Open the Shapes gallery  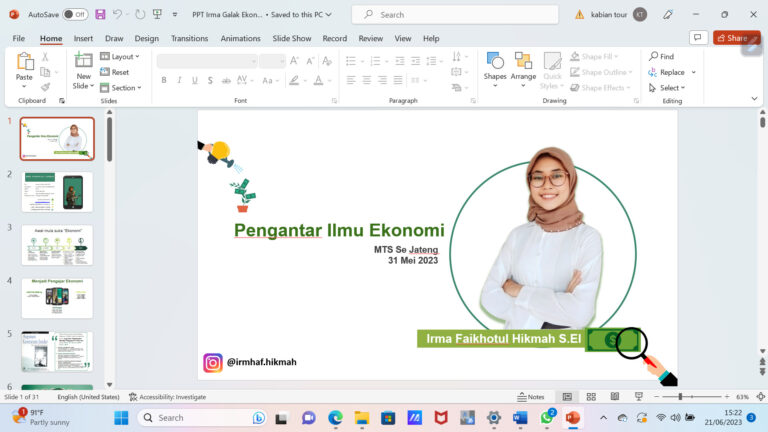tap(495, 66)
